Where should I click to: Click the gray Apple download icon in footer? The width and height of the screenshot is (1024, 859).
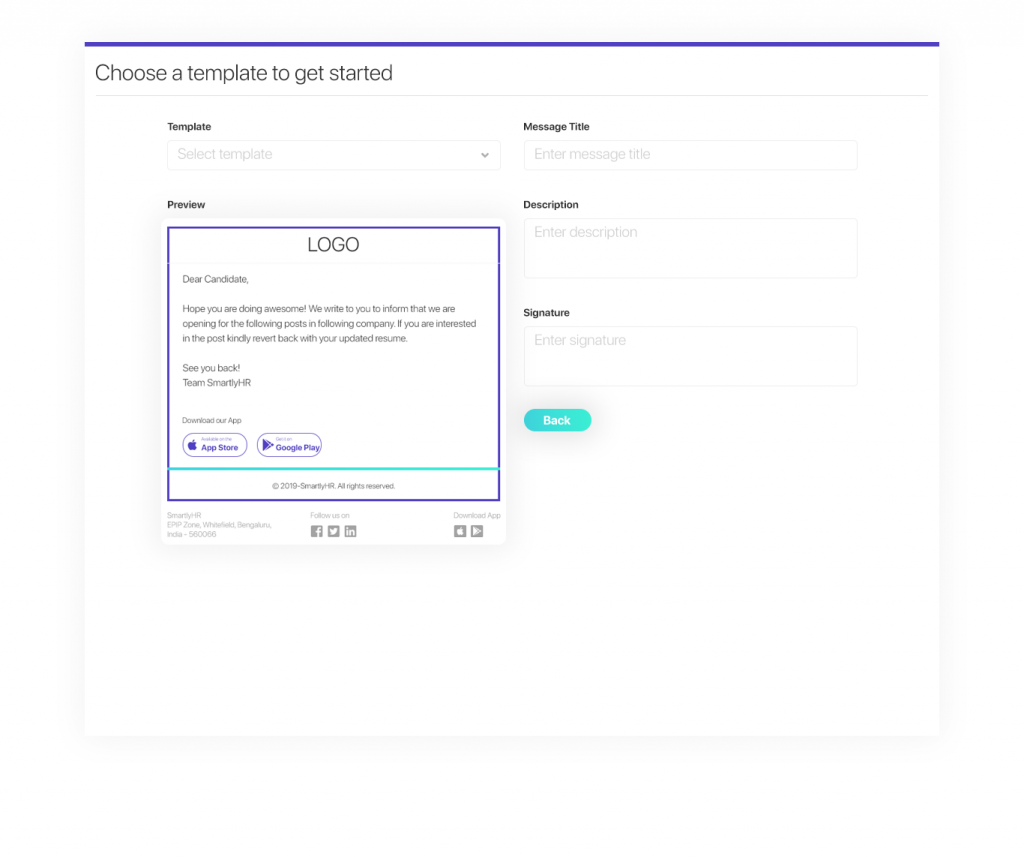[x=460, y=531]
